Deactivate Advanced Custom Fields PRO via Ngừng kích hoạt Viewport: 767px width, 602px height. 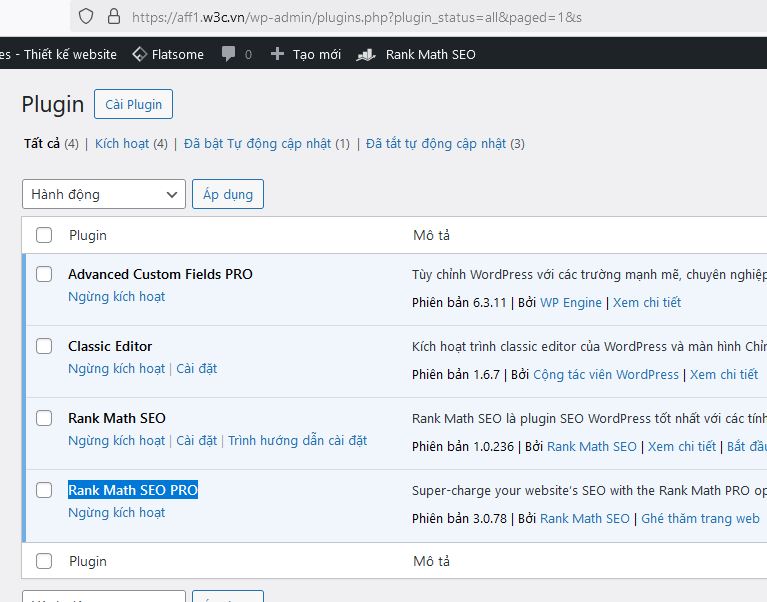116,297
